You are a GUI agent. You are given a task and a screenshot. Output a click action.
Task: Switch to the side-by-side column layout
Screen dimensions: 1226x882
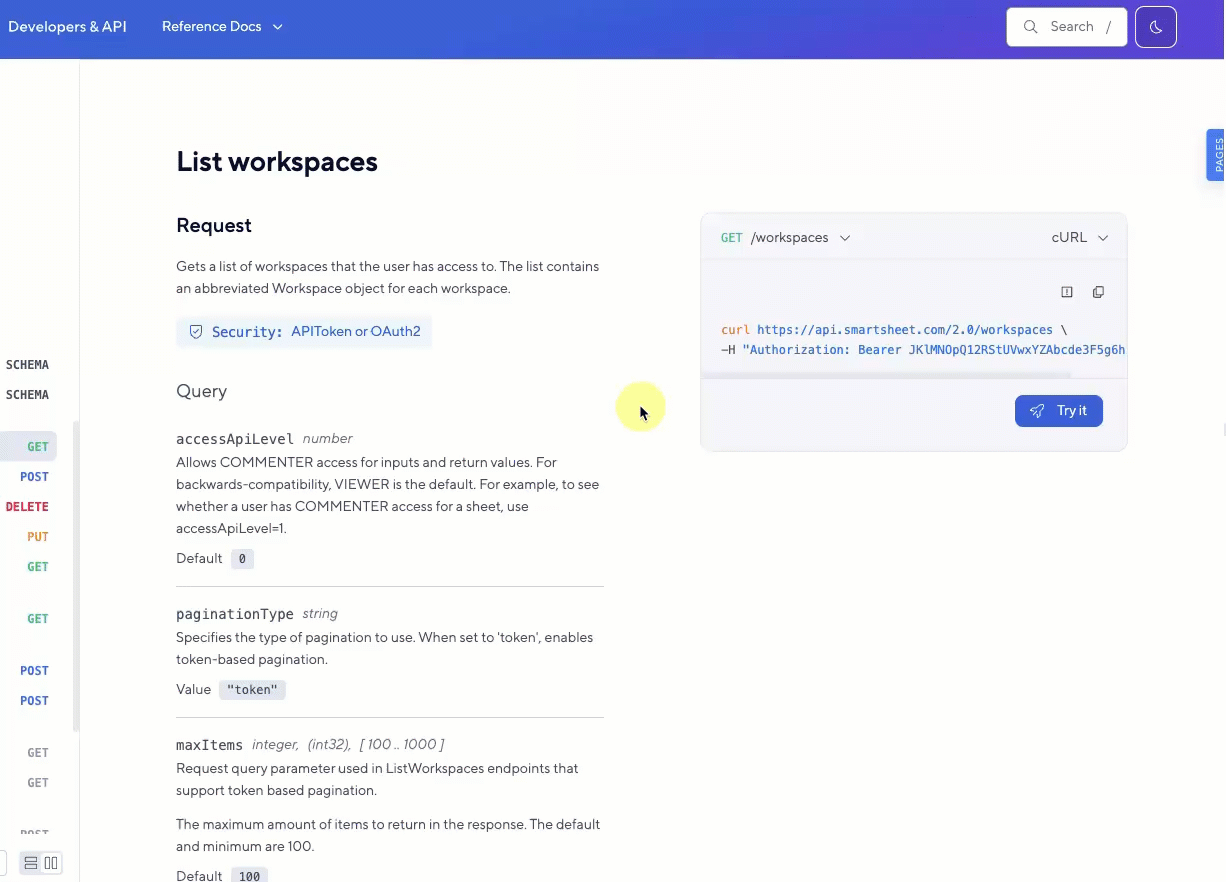(x=51, y=863)
